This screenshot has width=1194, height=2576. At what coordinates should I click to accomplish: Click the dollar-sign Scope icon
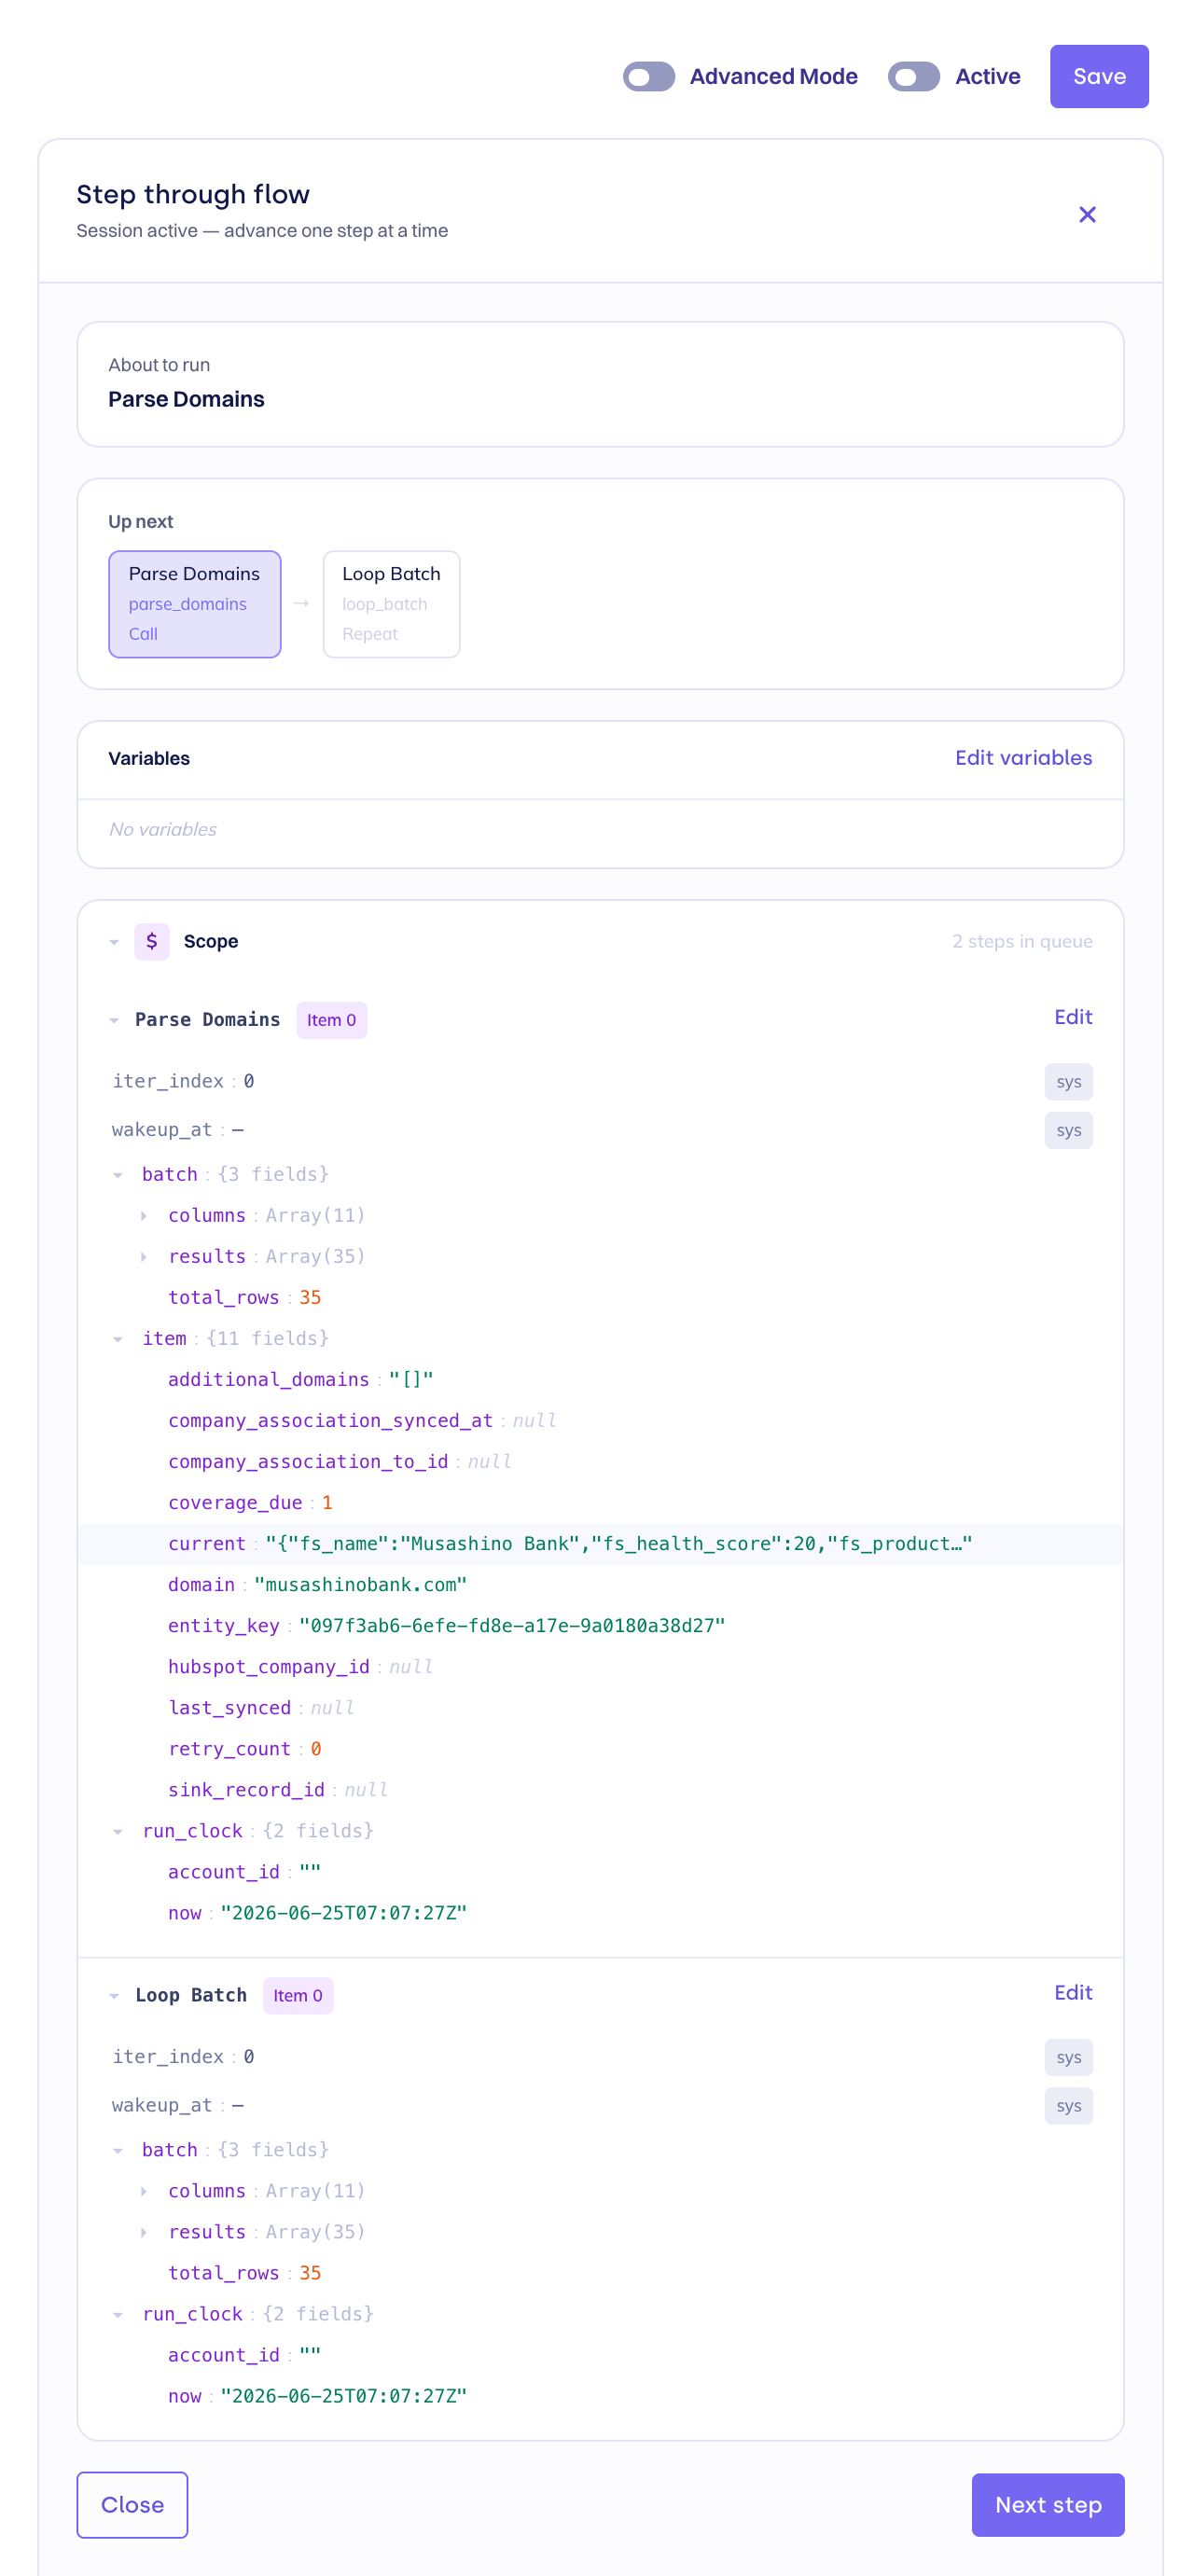(x=152, y=941)
